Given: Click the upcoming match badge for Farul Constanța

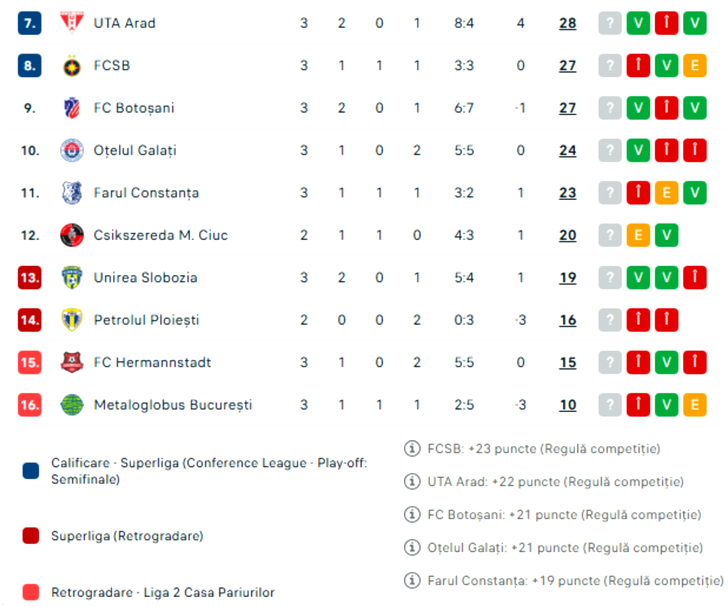Looking at the screenshot, I should coord(610,193).
